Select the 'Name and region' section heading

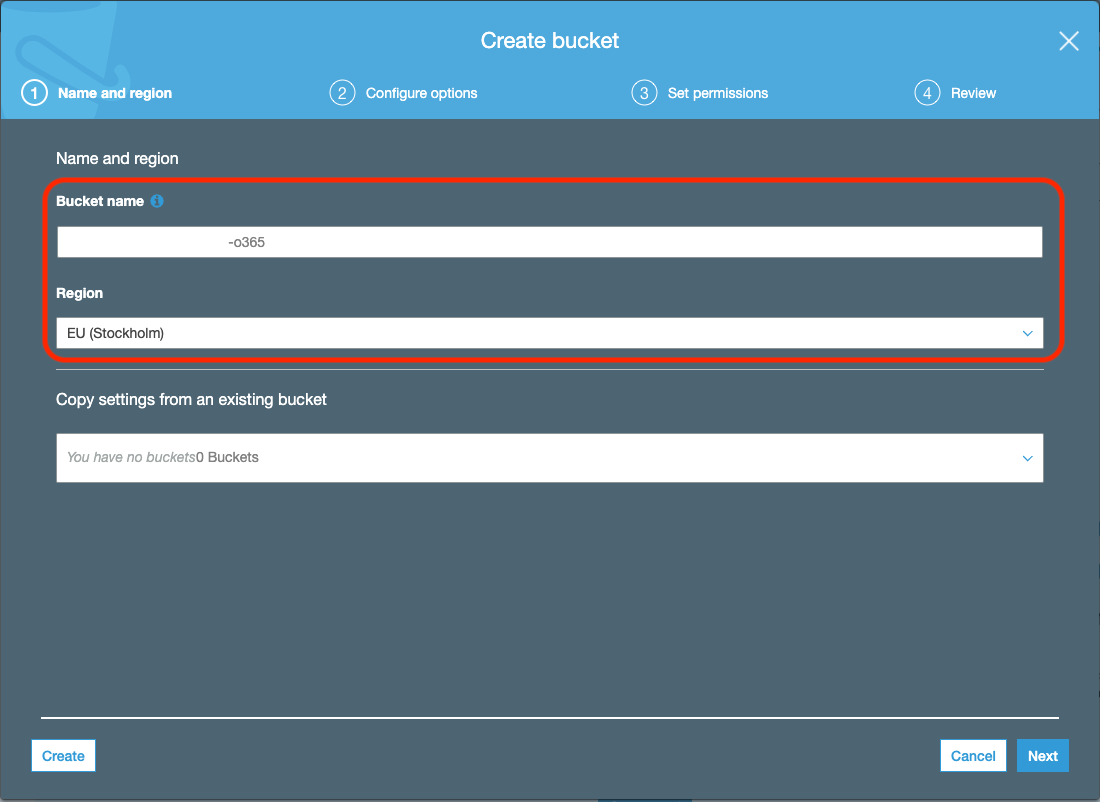coord(117,159)
